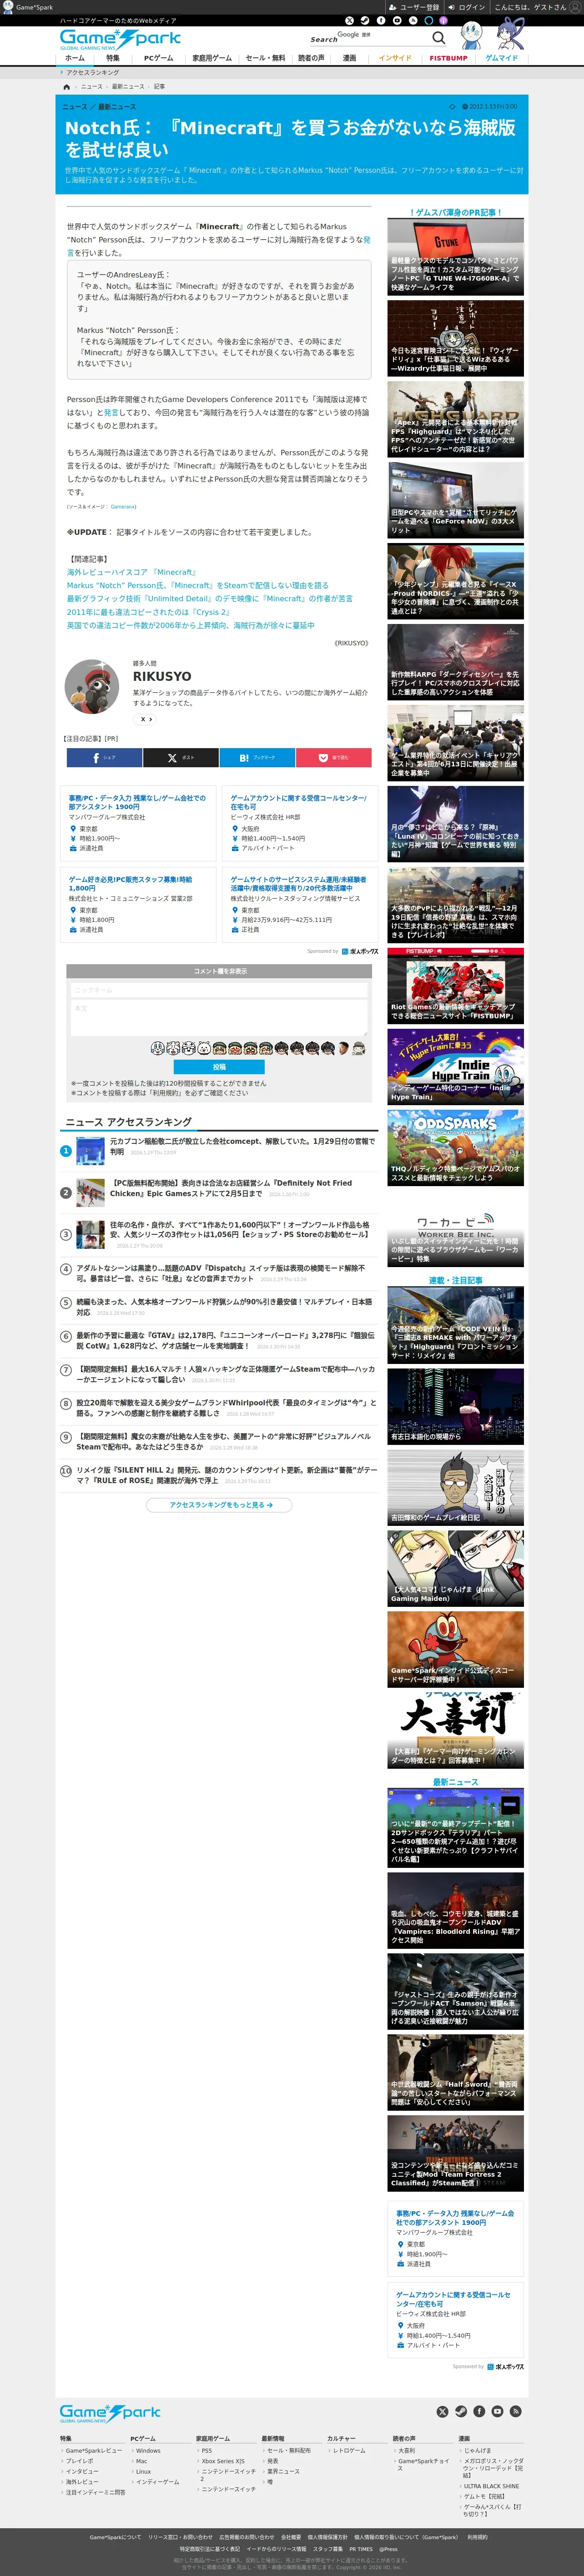Screen dimensions: 584x2576
Task: Select the last helmeted avatar in comment form
Action: pyautogui.click(x=359, y=1048)
